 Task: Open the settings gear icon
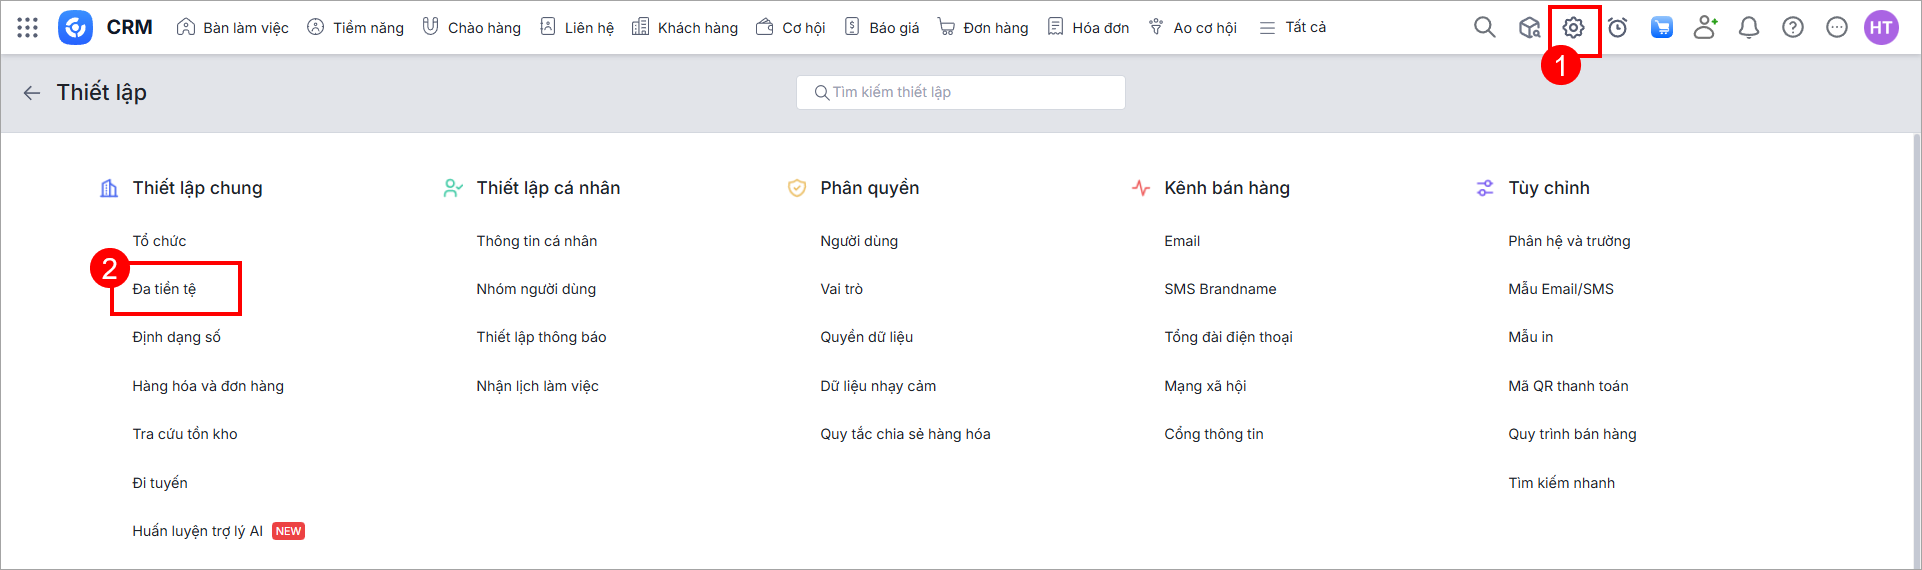[x=1573, y=28]
